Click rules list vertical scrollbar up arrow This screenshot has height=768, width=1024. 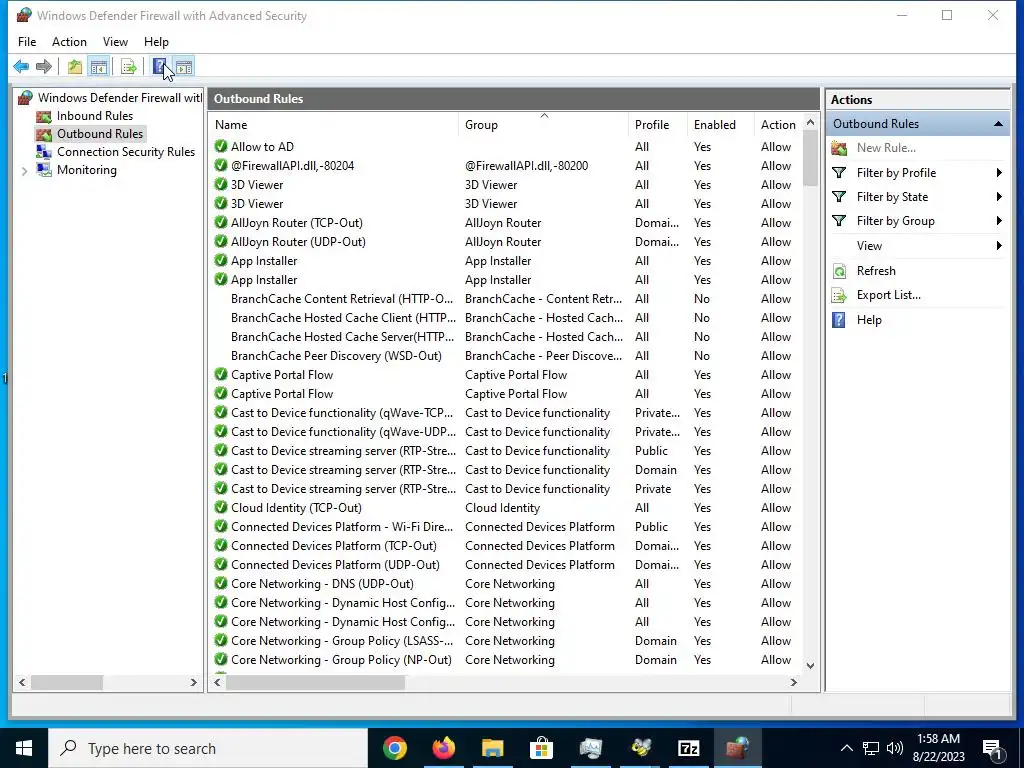[x=810, y=122]
